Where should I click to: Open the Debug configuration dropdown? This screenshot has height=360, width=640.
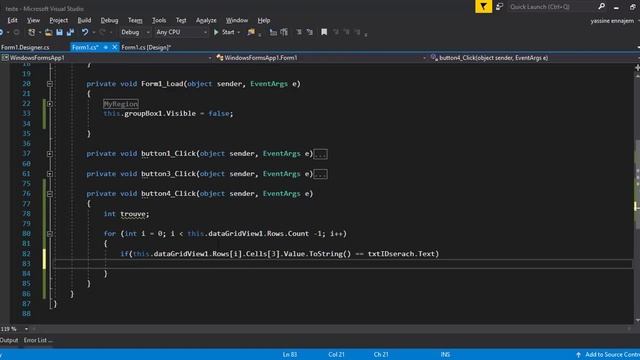point(135,32)
